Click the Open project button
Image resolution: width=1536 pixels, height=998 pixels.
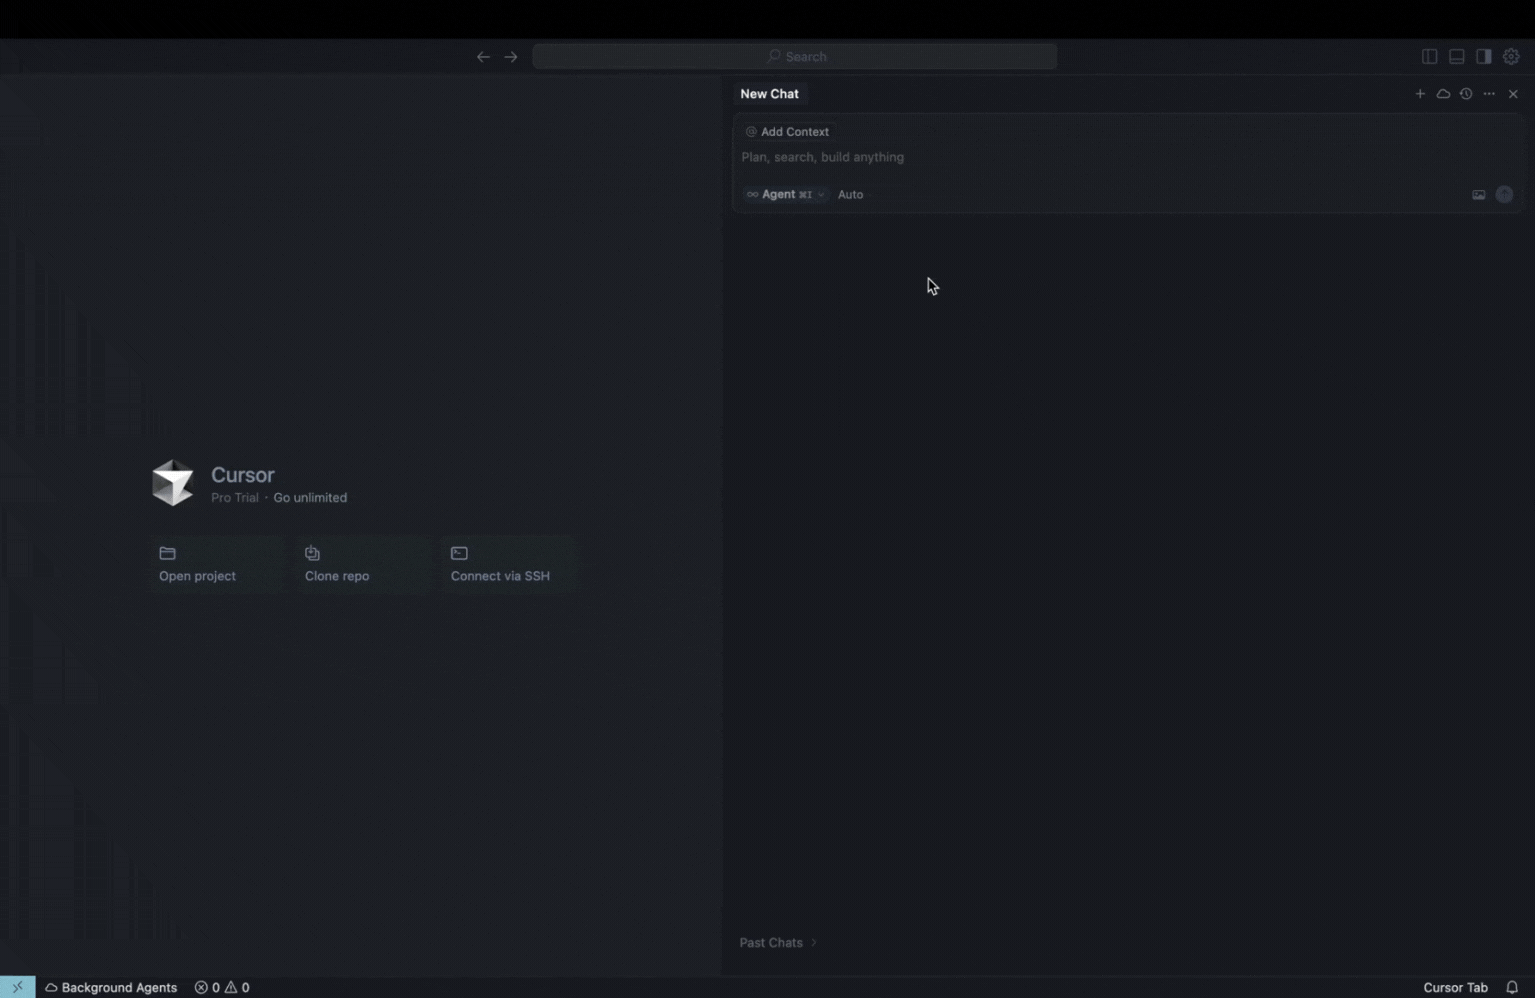217,565
